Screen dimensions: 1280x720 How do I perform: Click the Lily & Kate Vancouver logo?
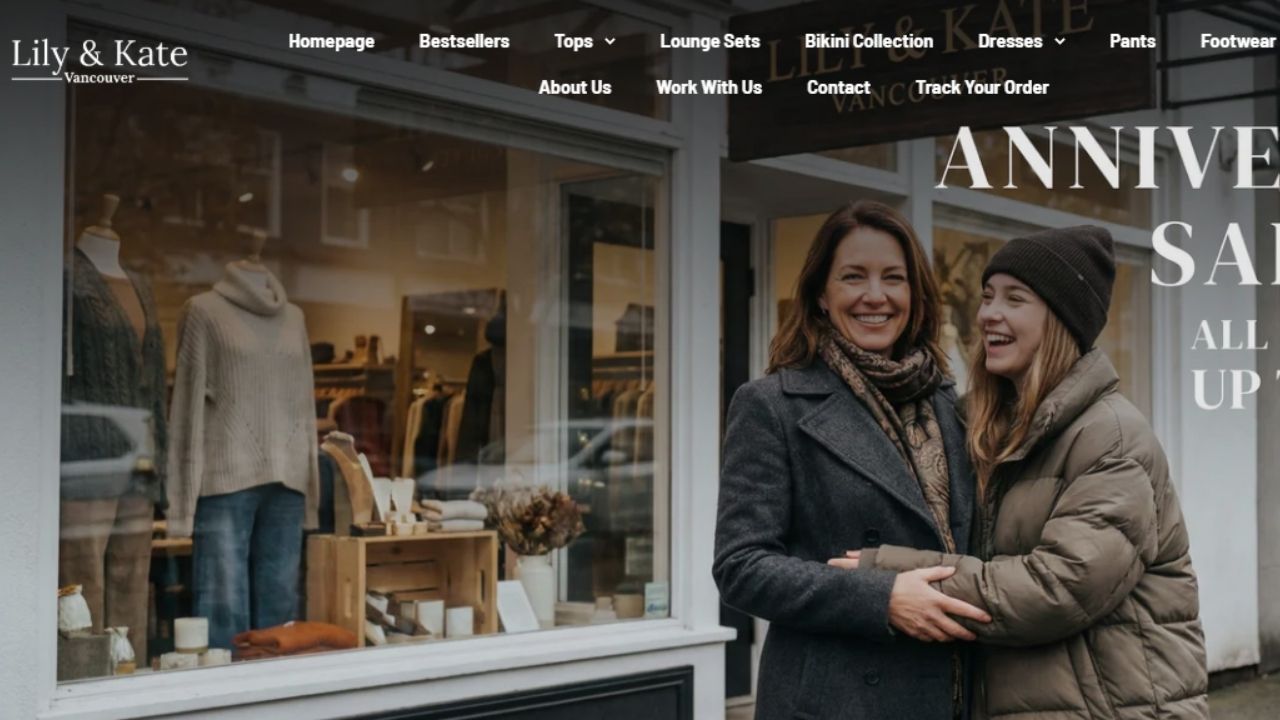[x=99, y=61]
